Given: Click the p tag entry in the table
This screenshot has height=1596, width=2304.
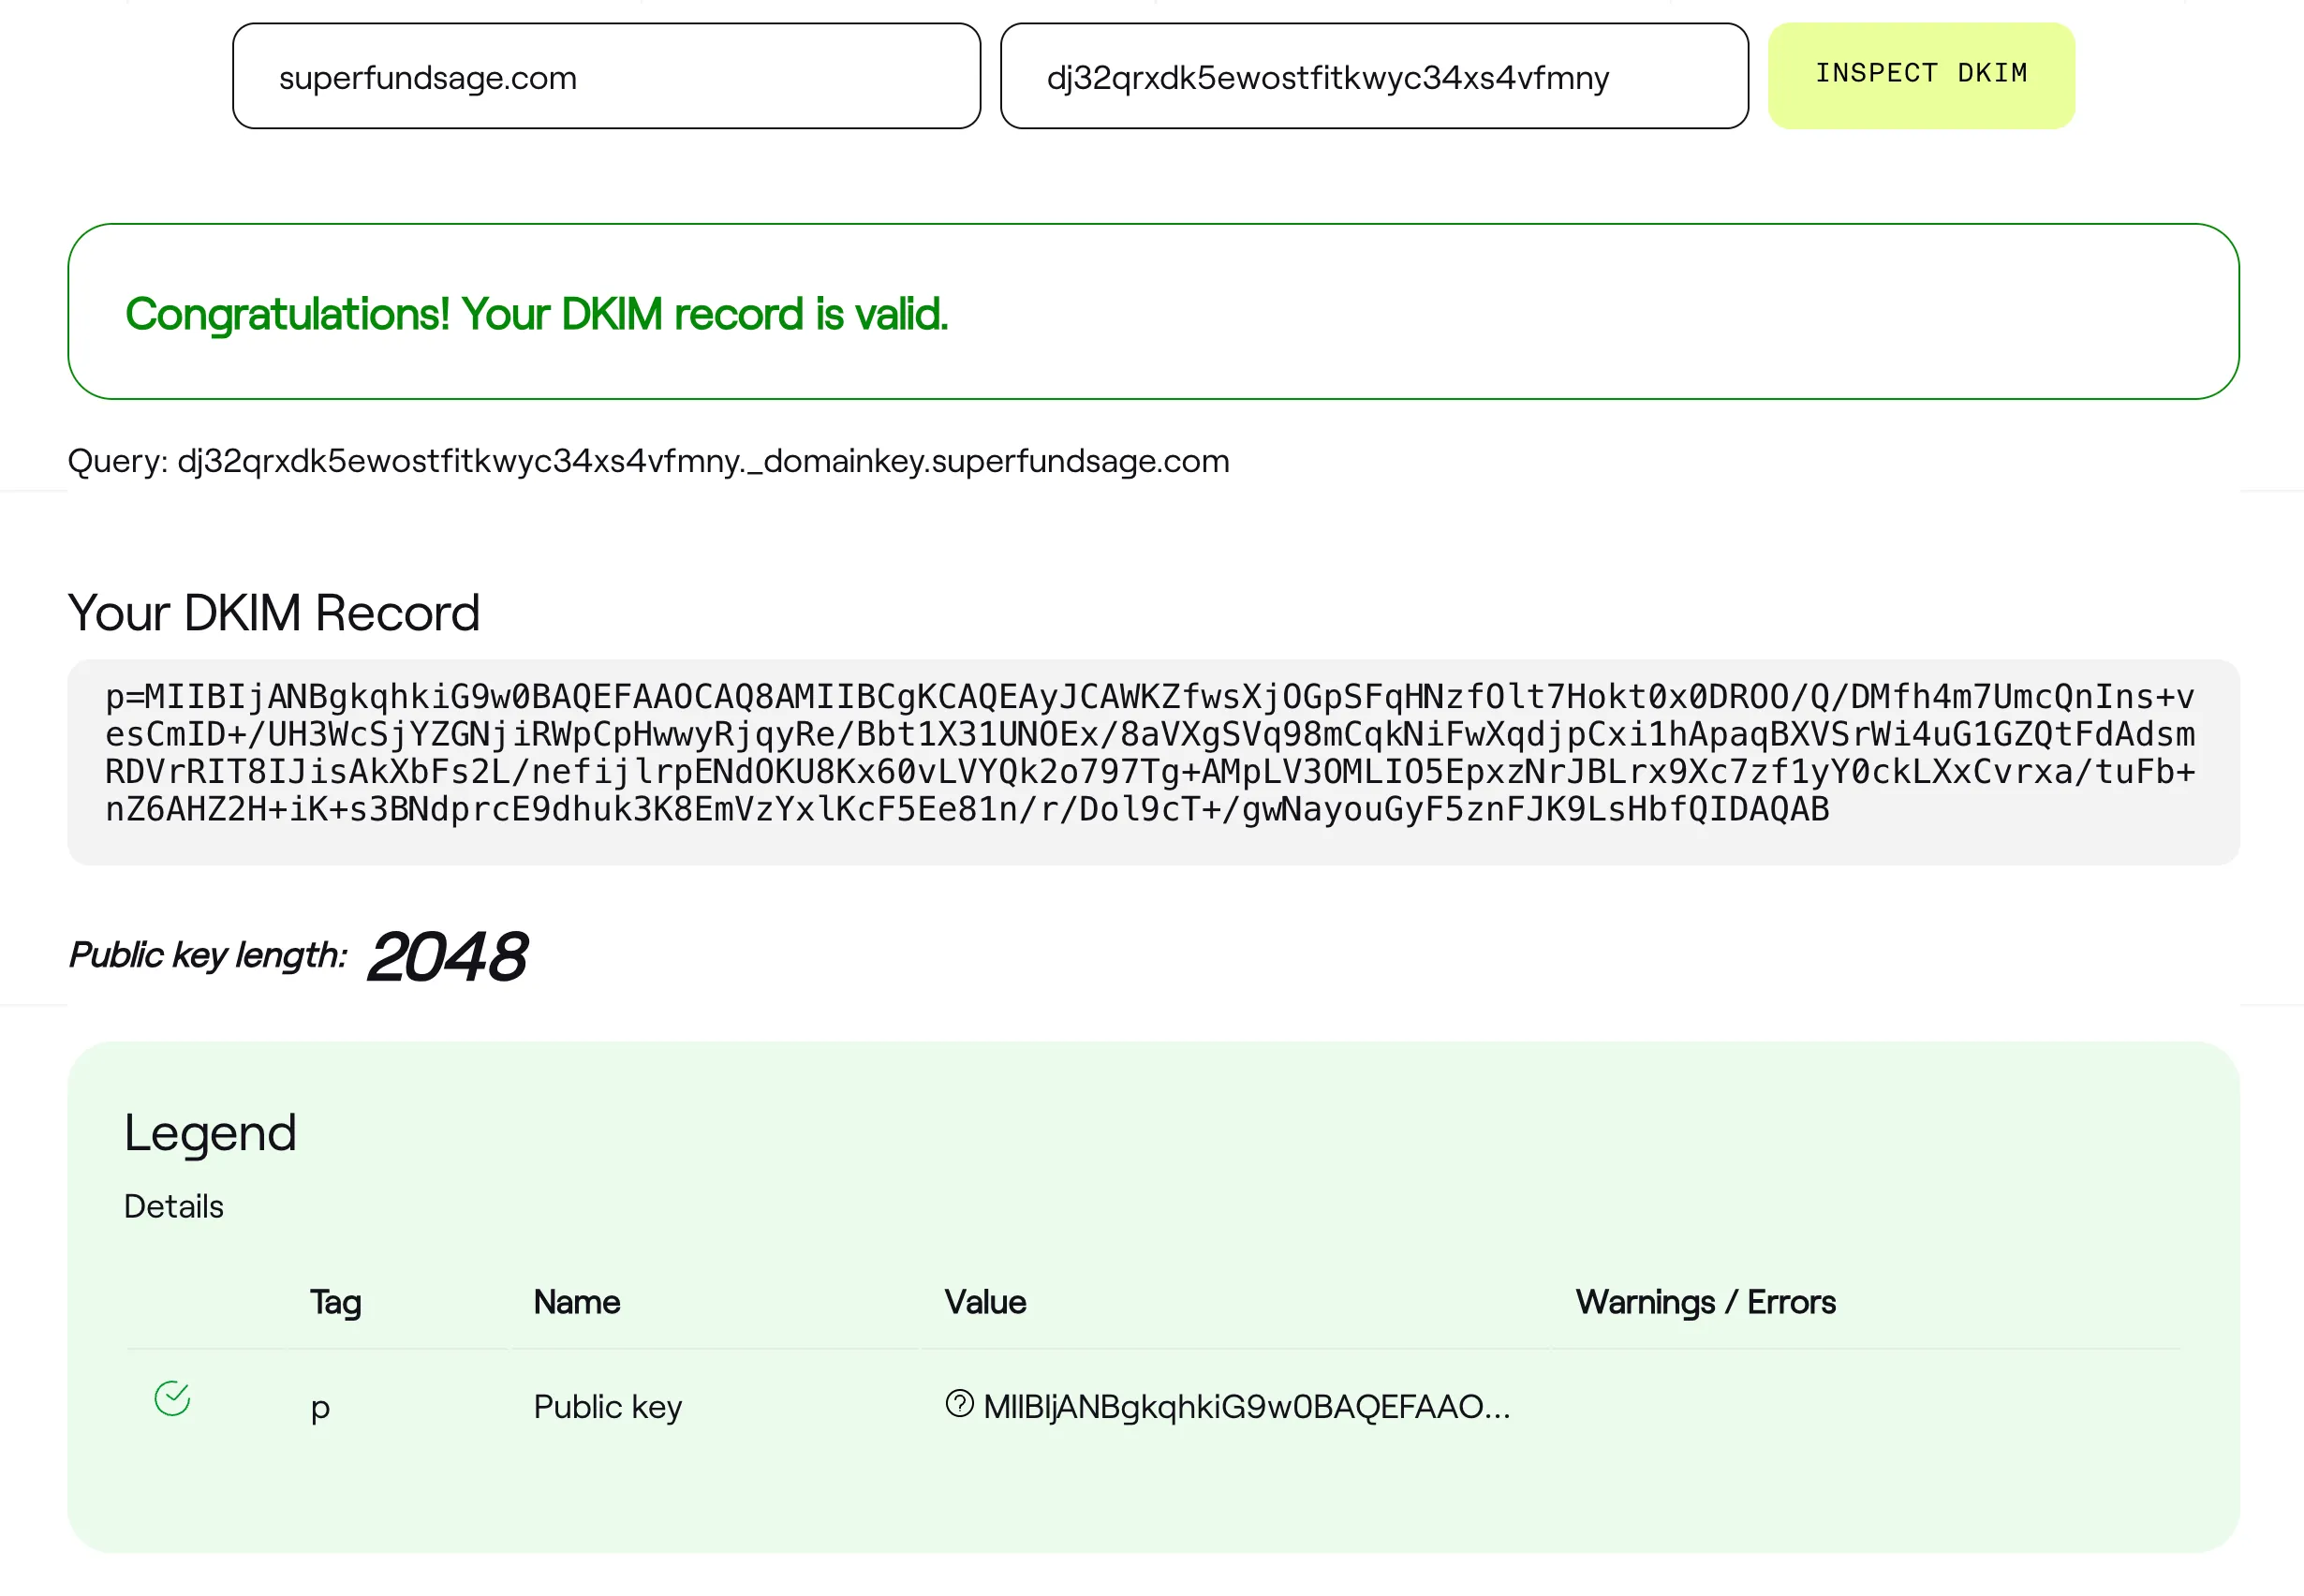Looking at the screenshot, I should 320,1406.
